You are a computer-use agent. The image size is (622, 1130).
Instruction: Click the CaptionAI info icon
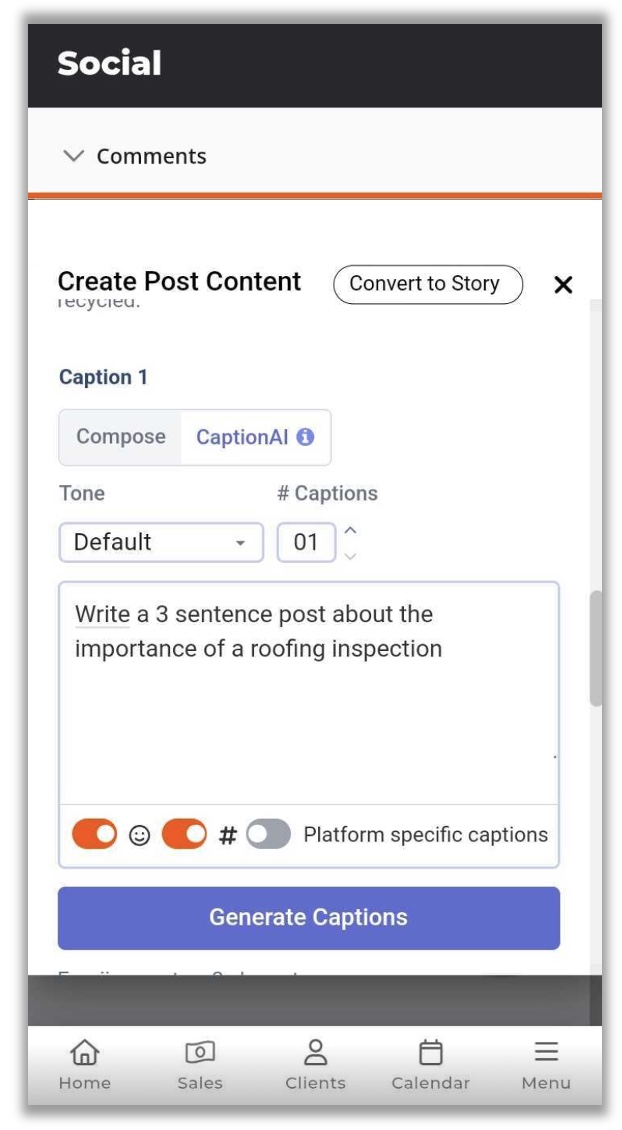(306, 437)
